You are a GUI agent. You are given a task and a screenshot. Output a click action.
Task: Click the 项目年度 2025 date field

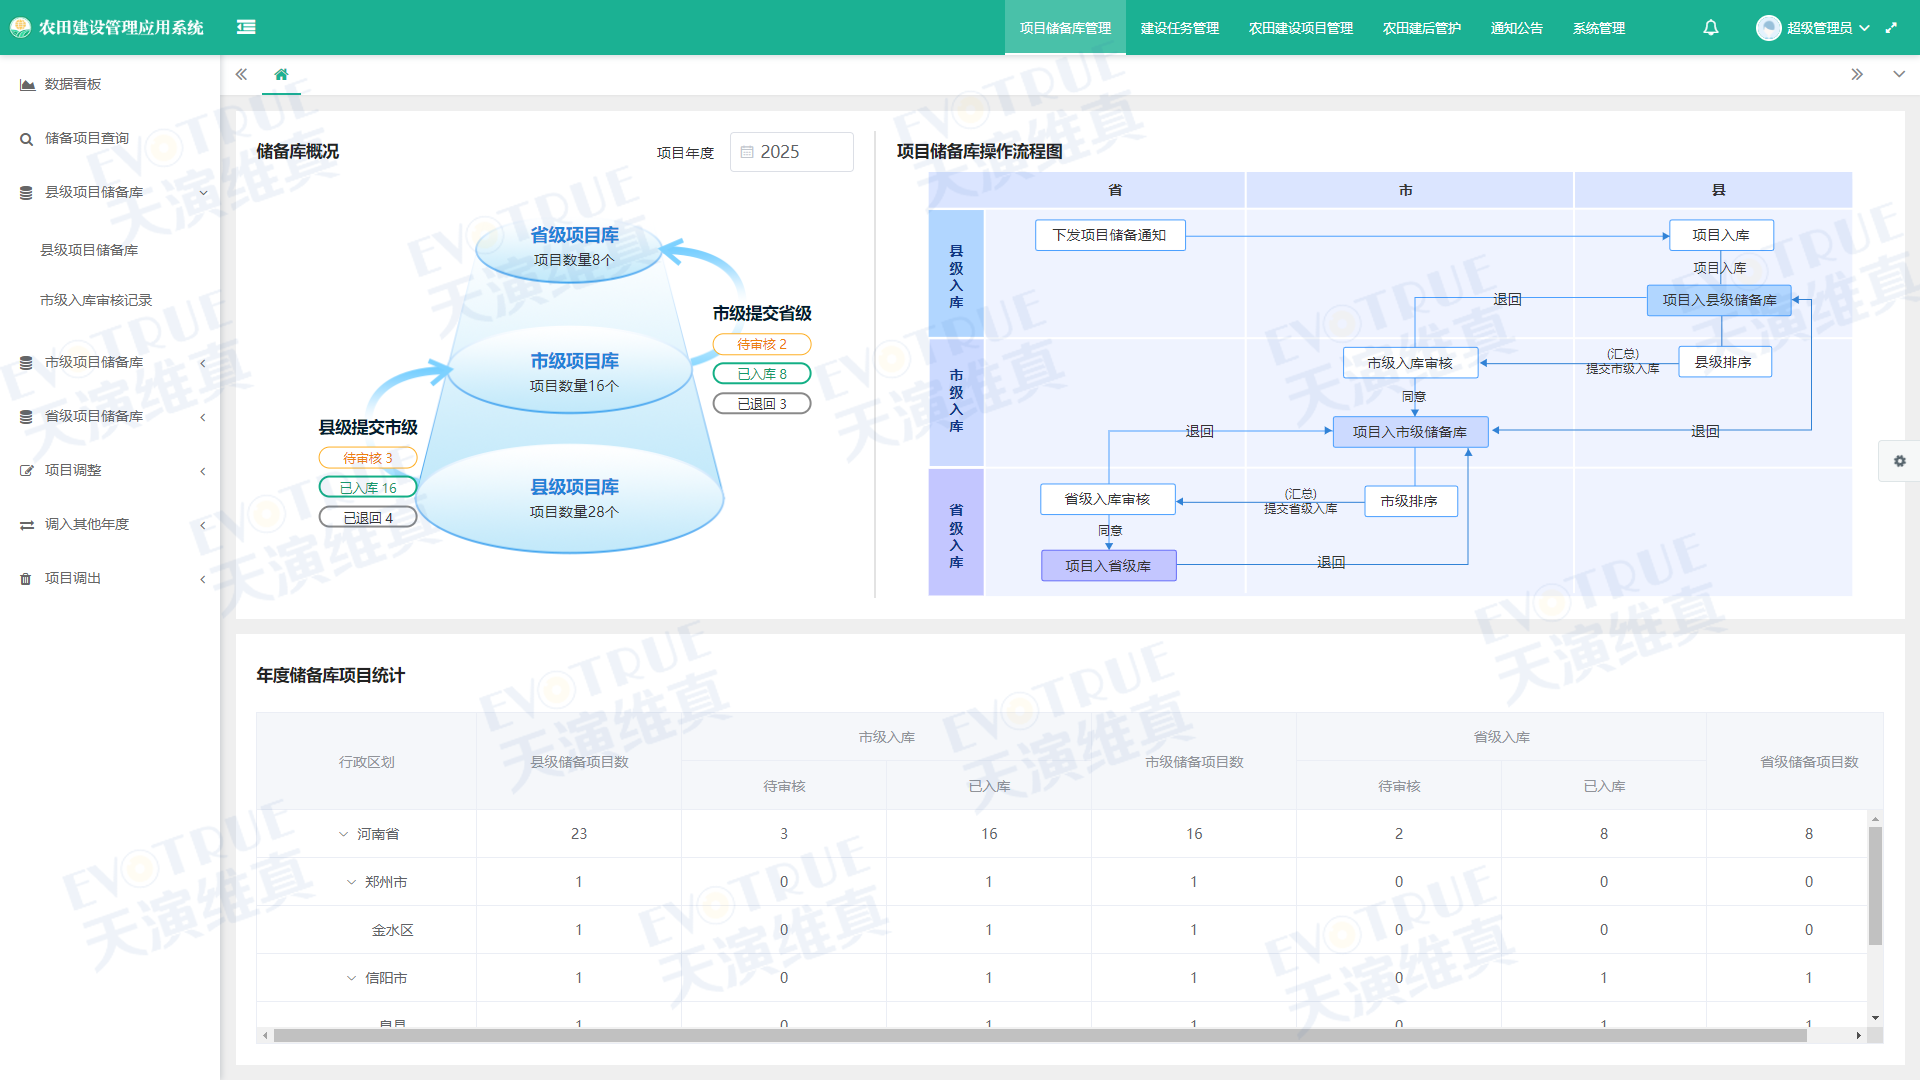791,152
